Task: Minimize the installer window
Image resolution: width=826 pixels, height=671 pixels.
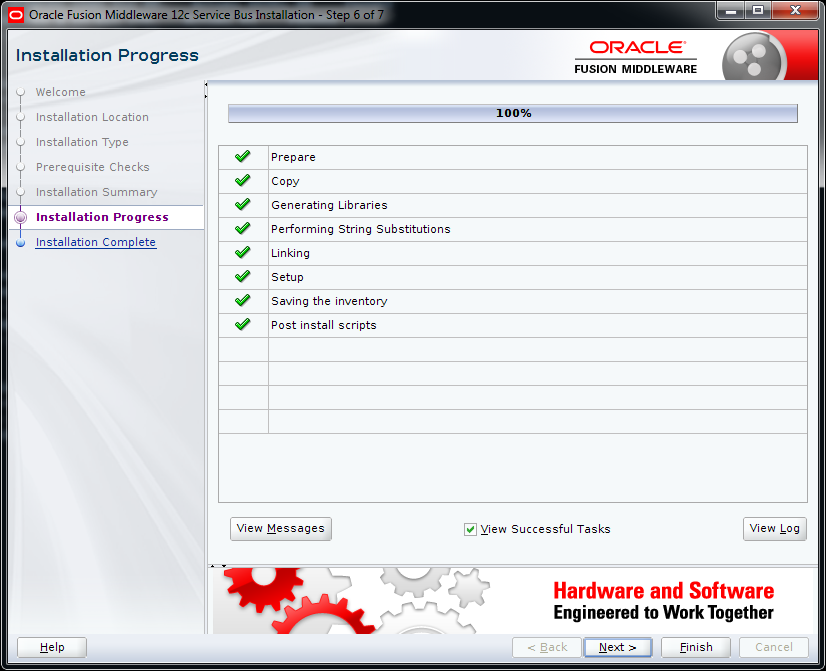Action: [731, 11]
